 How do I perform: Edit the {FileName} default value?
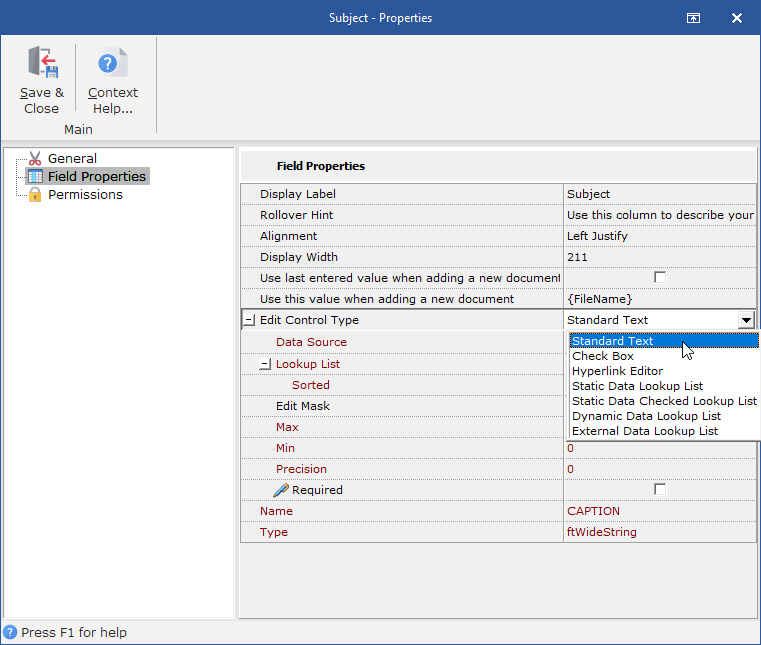(660, 299)
